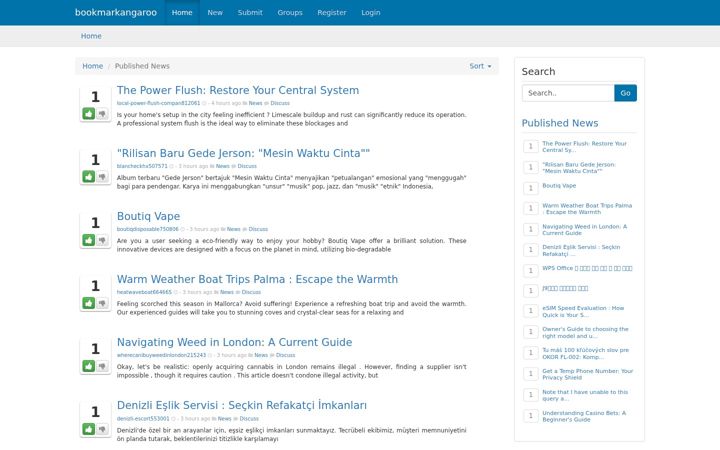The image size is (720, 450).
Task: Open the 'Rilisan Baru Gede Jerson' headline
Action: [243, 153]
